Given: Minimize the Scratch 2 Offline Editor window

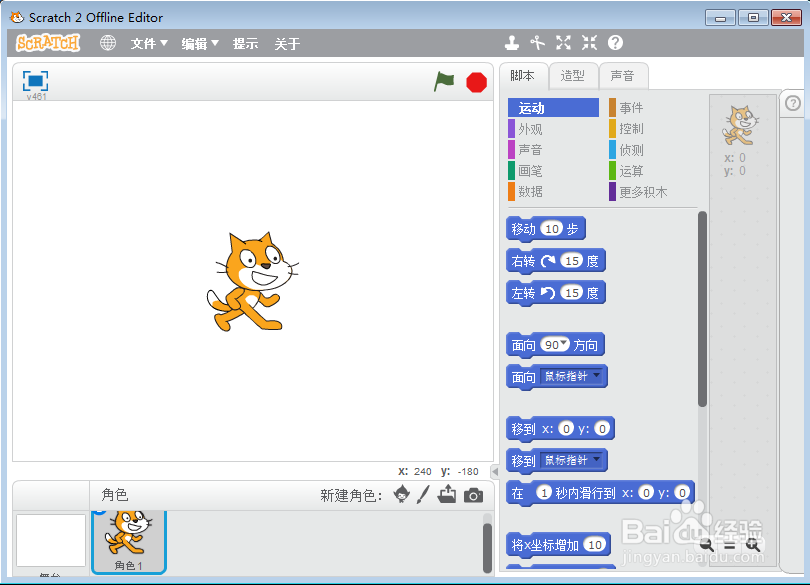Looking at the screenshot, I should pos(720,18).
